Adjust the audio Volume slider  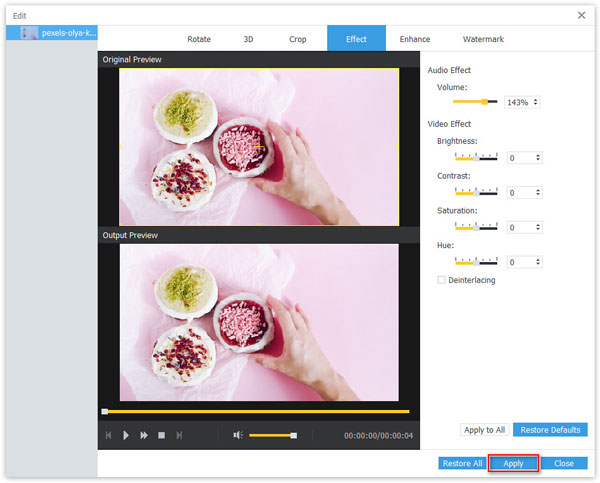click(x=475, y=102)
